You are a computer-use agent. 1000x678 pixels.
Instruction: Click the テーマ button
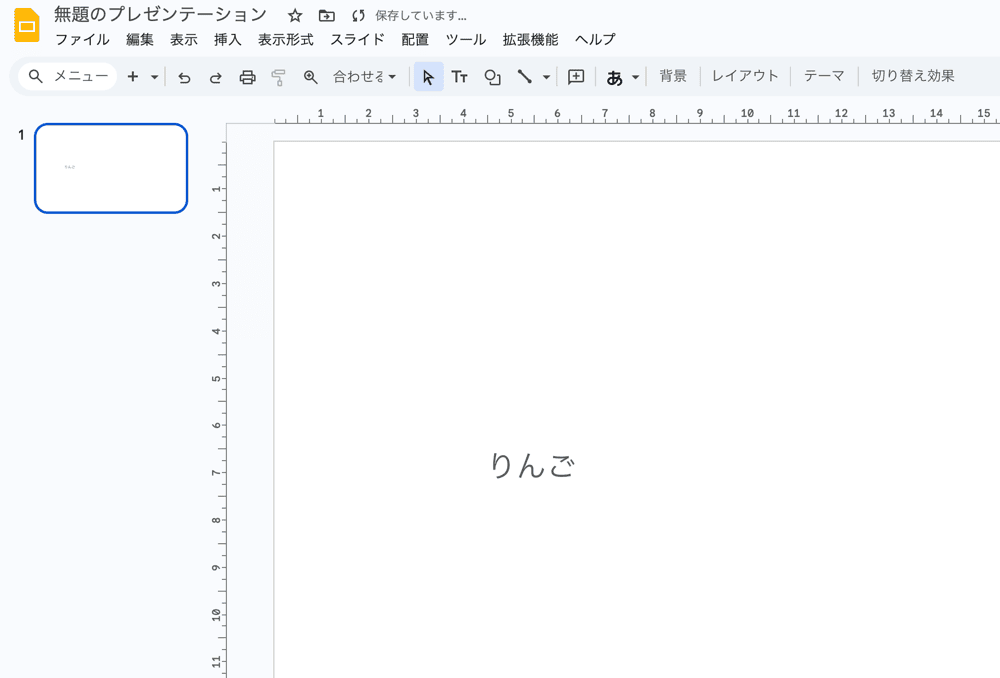pos(824,76)
